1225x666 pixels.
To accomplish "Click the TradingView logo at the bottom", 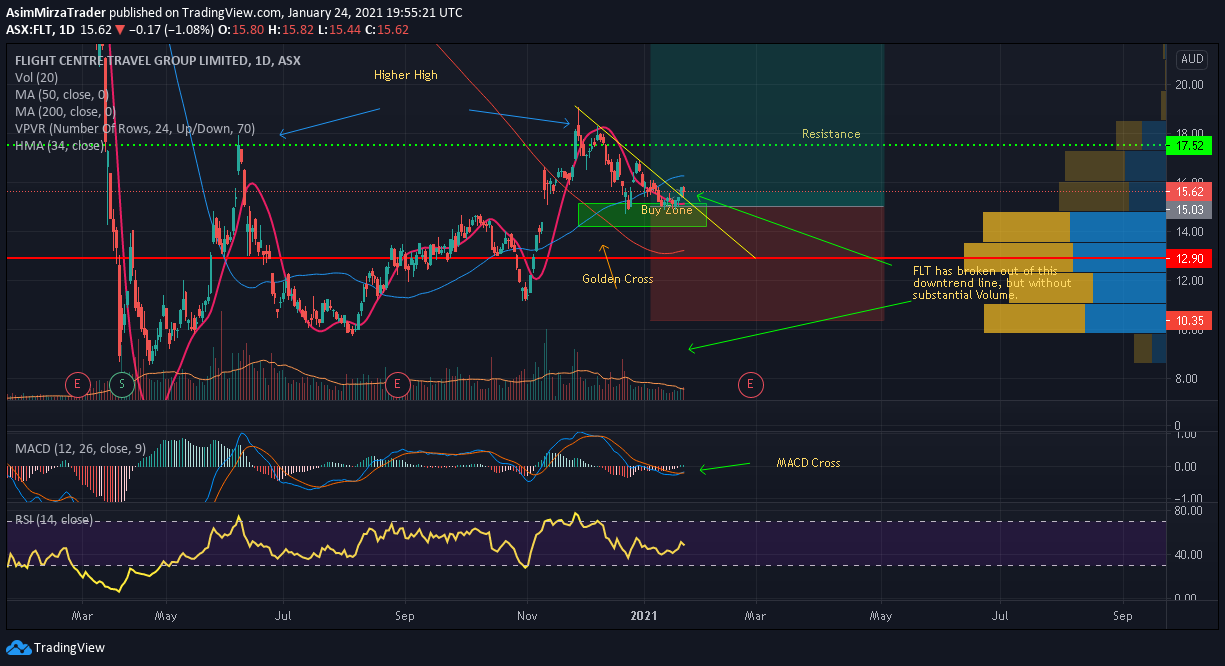I will (x=56, y=647).
